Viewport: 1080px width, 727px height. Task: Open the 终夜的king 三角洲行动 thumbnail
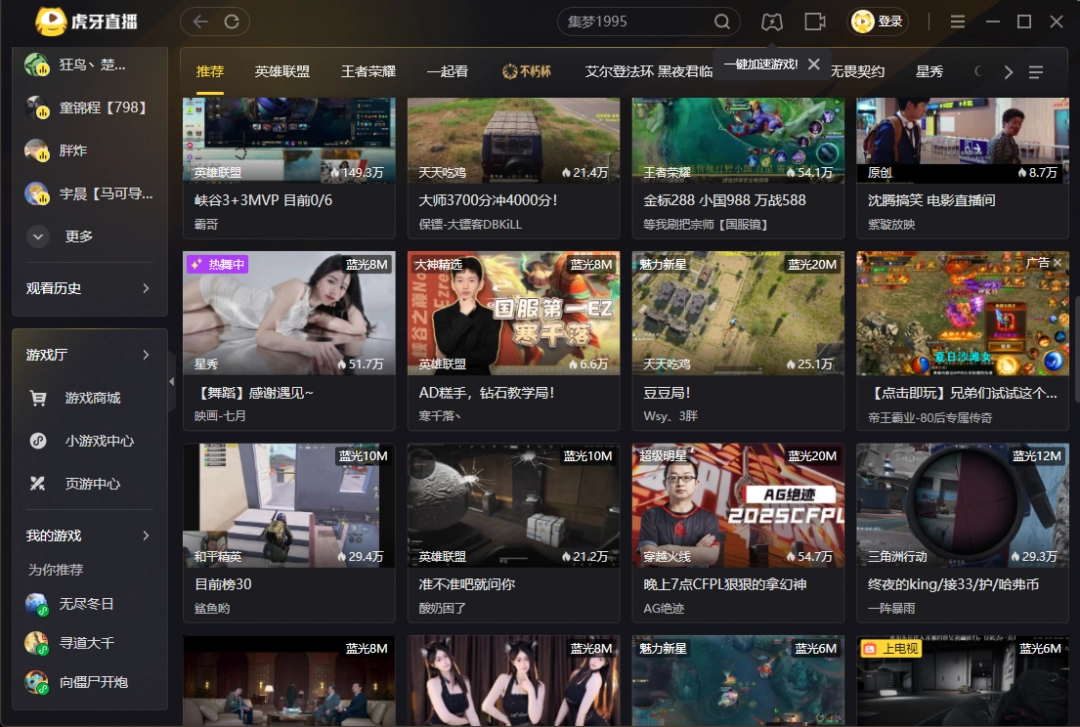coord(962,505)
